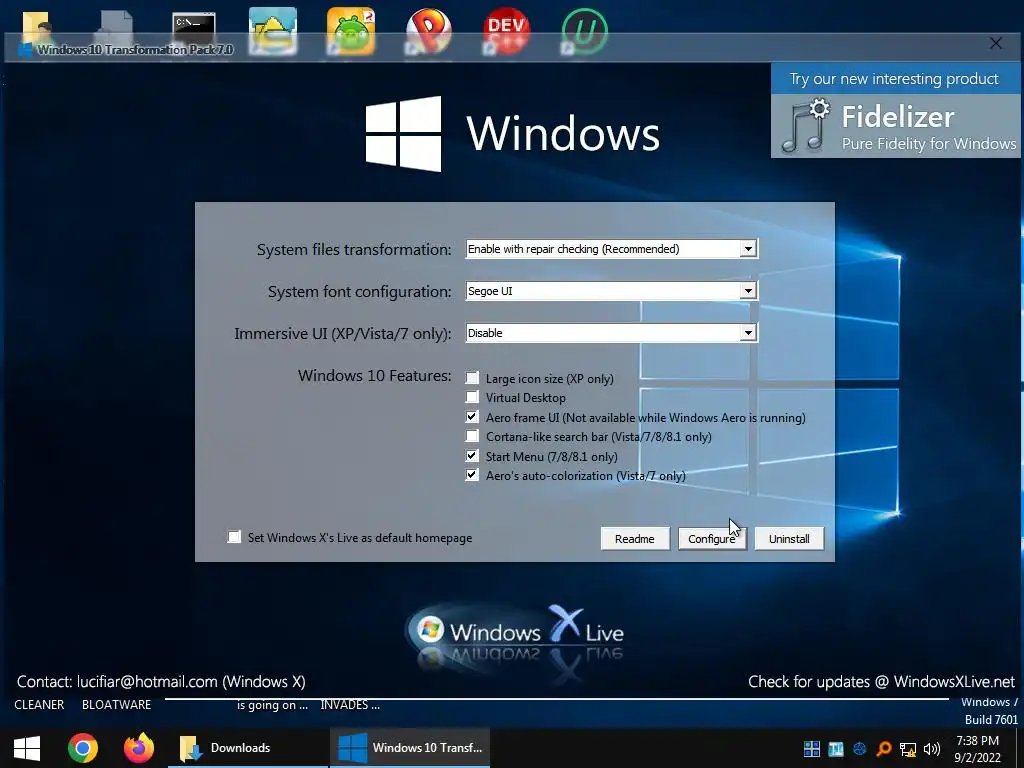The height and width of the screenshot is (768, 1024).
Task: Expand System files transformation dropdown arrow
Action: (x=748, y=249)
